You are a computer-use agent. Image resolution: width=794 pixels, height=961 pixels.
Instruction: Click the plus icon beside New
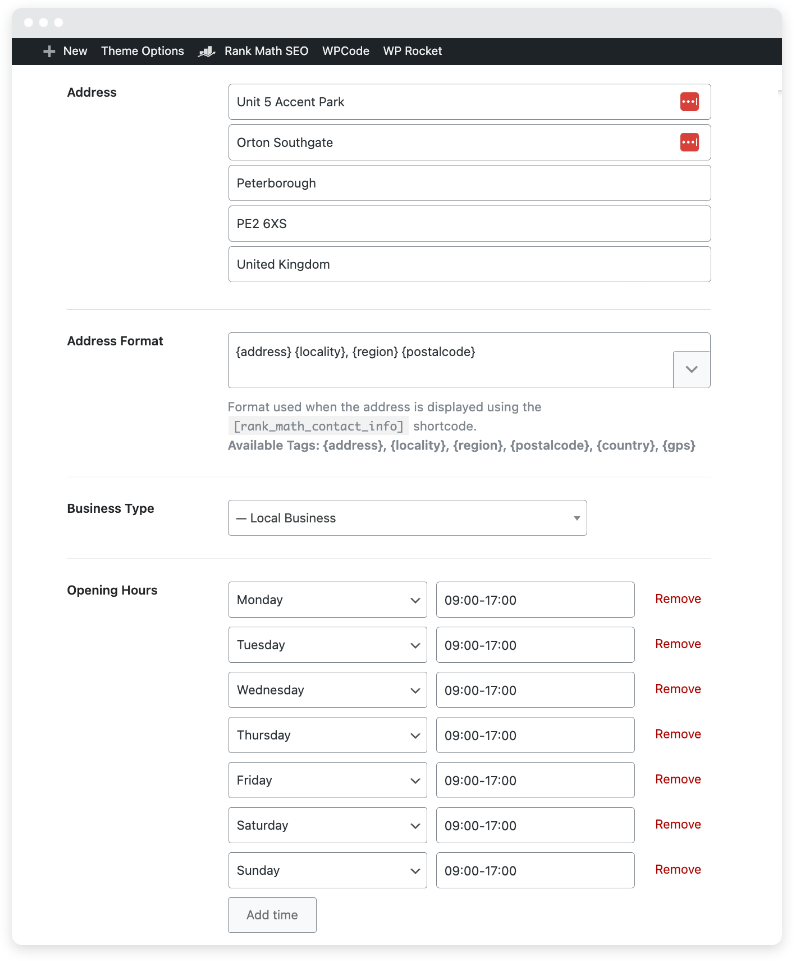click(x=49, y=51)
